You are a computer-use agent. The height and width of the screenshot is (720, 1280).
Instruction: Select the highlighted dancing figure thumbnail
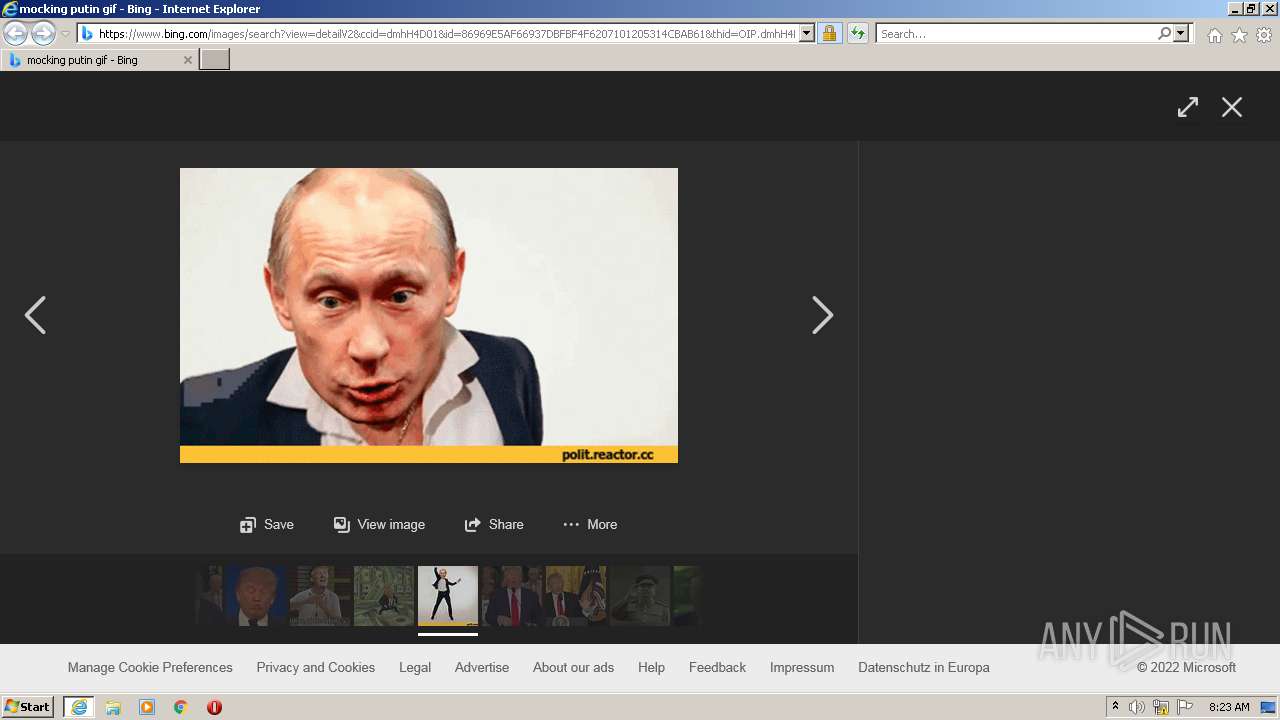pos(448,596)
